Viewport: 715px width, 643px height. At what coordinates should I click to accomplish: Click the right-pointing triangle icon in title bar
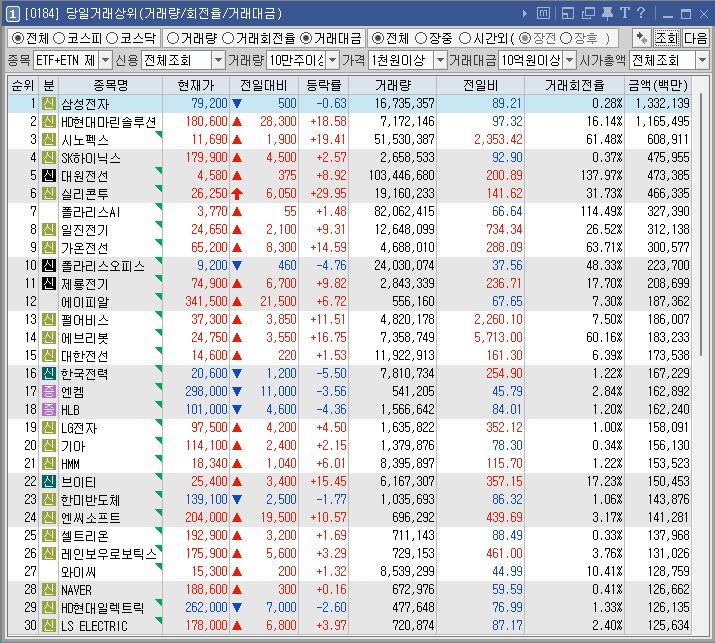coord(525,14)
